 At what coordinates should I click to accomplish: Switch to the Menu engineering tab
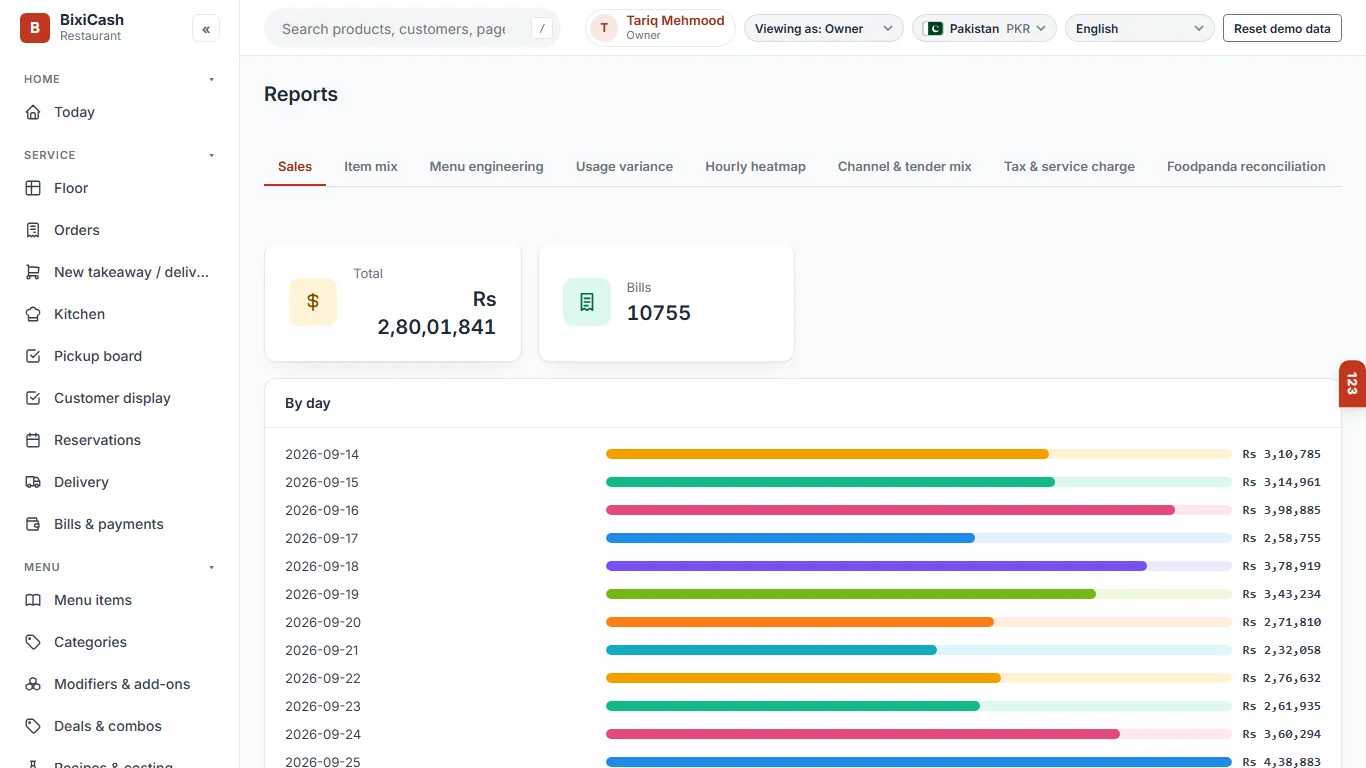pos(487,167)
